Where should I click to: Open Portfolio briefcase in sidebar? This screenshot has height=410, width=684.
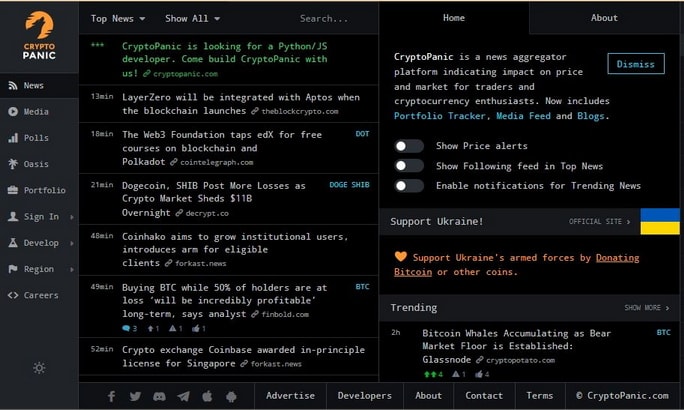tap(13, 190)
